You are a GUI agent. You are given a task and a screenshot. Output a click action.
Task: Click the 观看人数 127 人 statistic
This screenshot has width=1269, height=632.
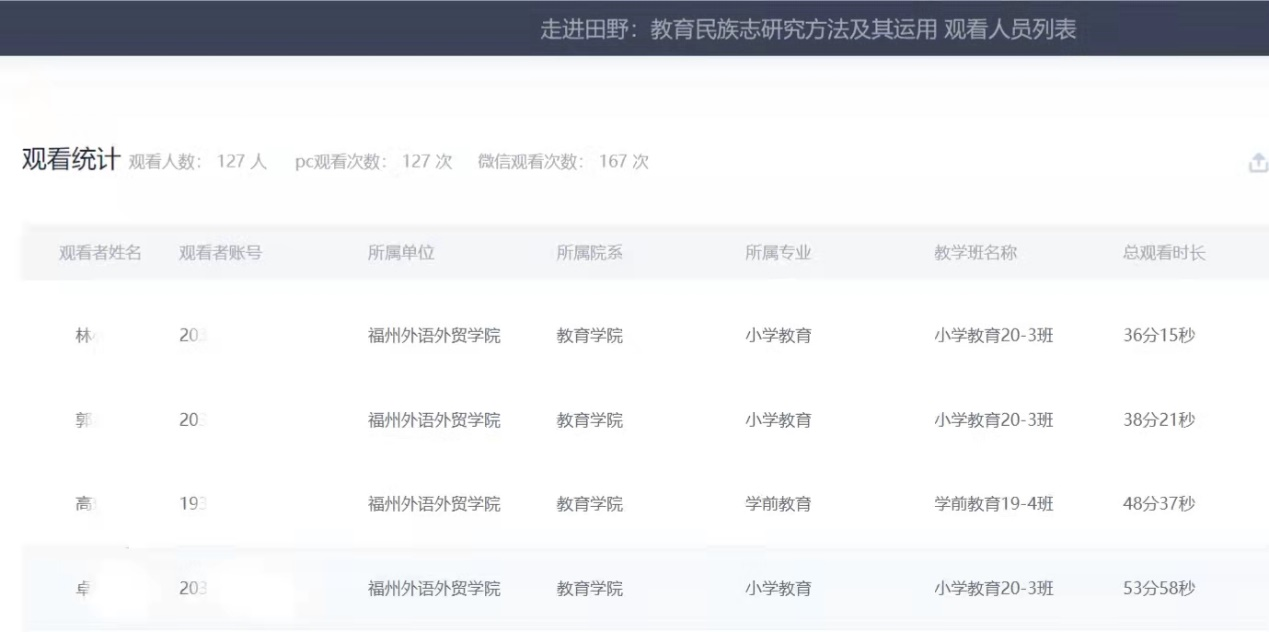[197, 162]
